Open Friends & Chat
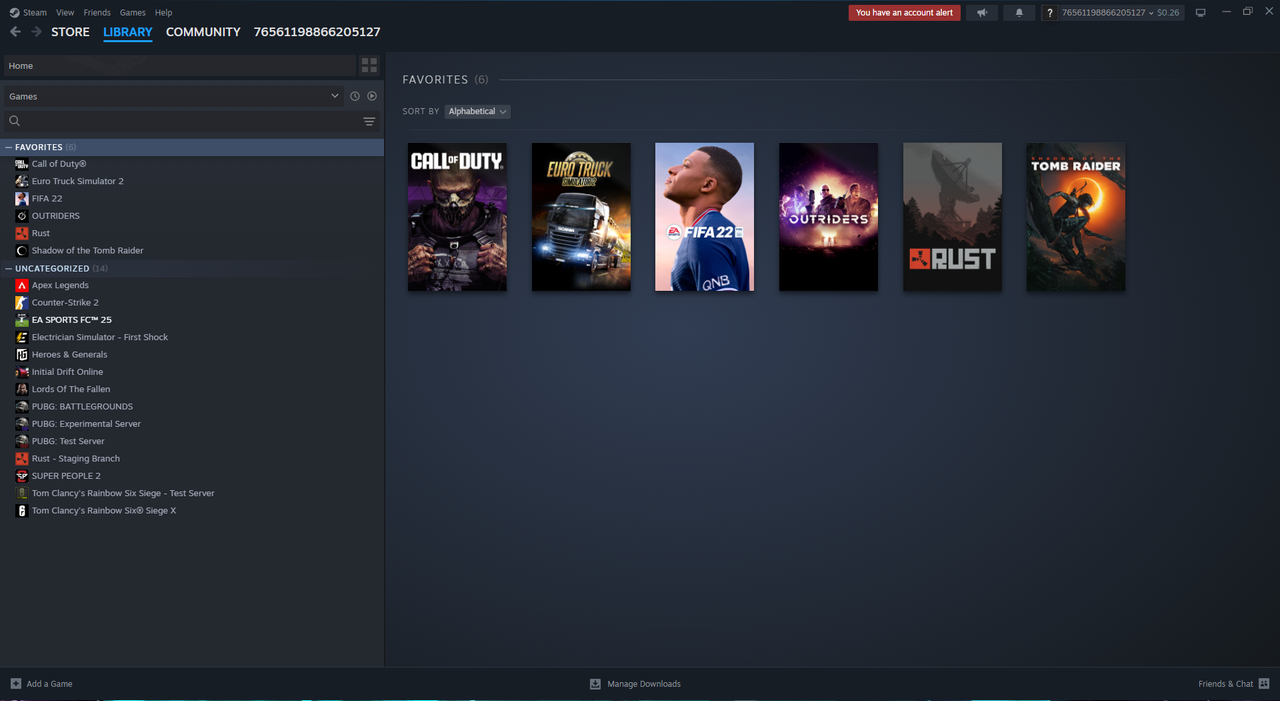1280x701 pixels. (x=1225, y=684)
